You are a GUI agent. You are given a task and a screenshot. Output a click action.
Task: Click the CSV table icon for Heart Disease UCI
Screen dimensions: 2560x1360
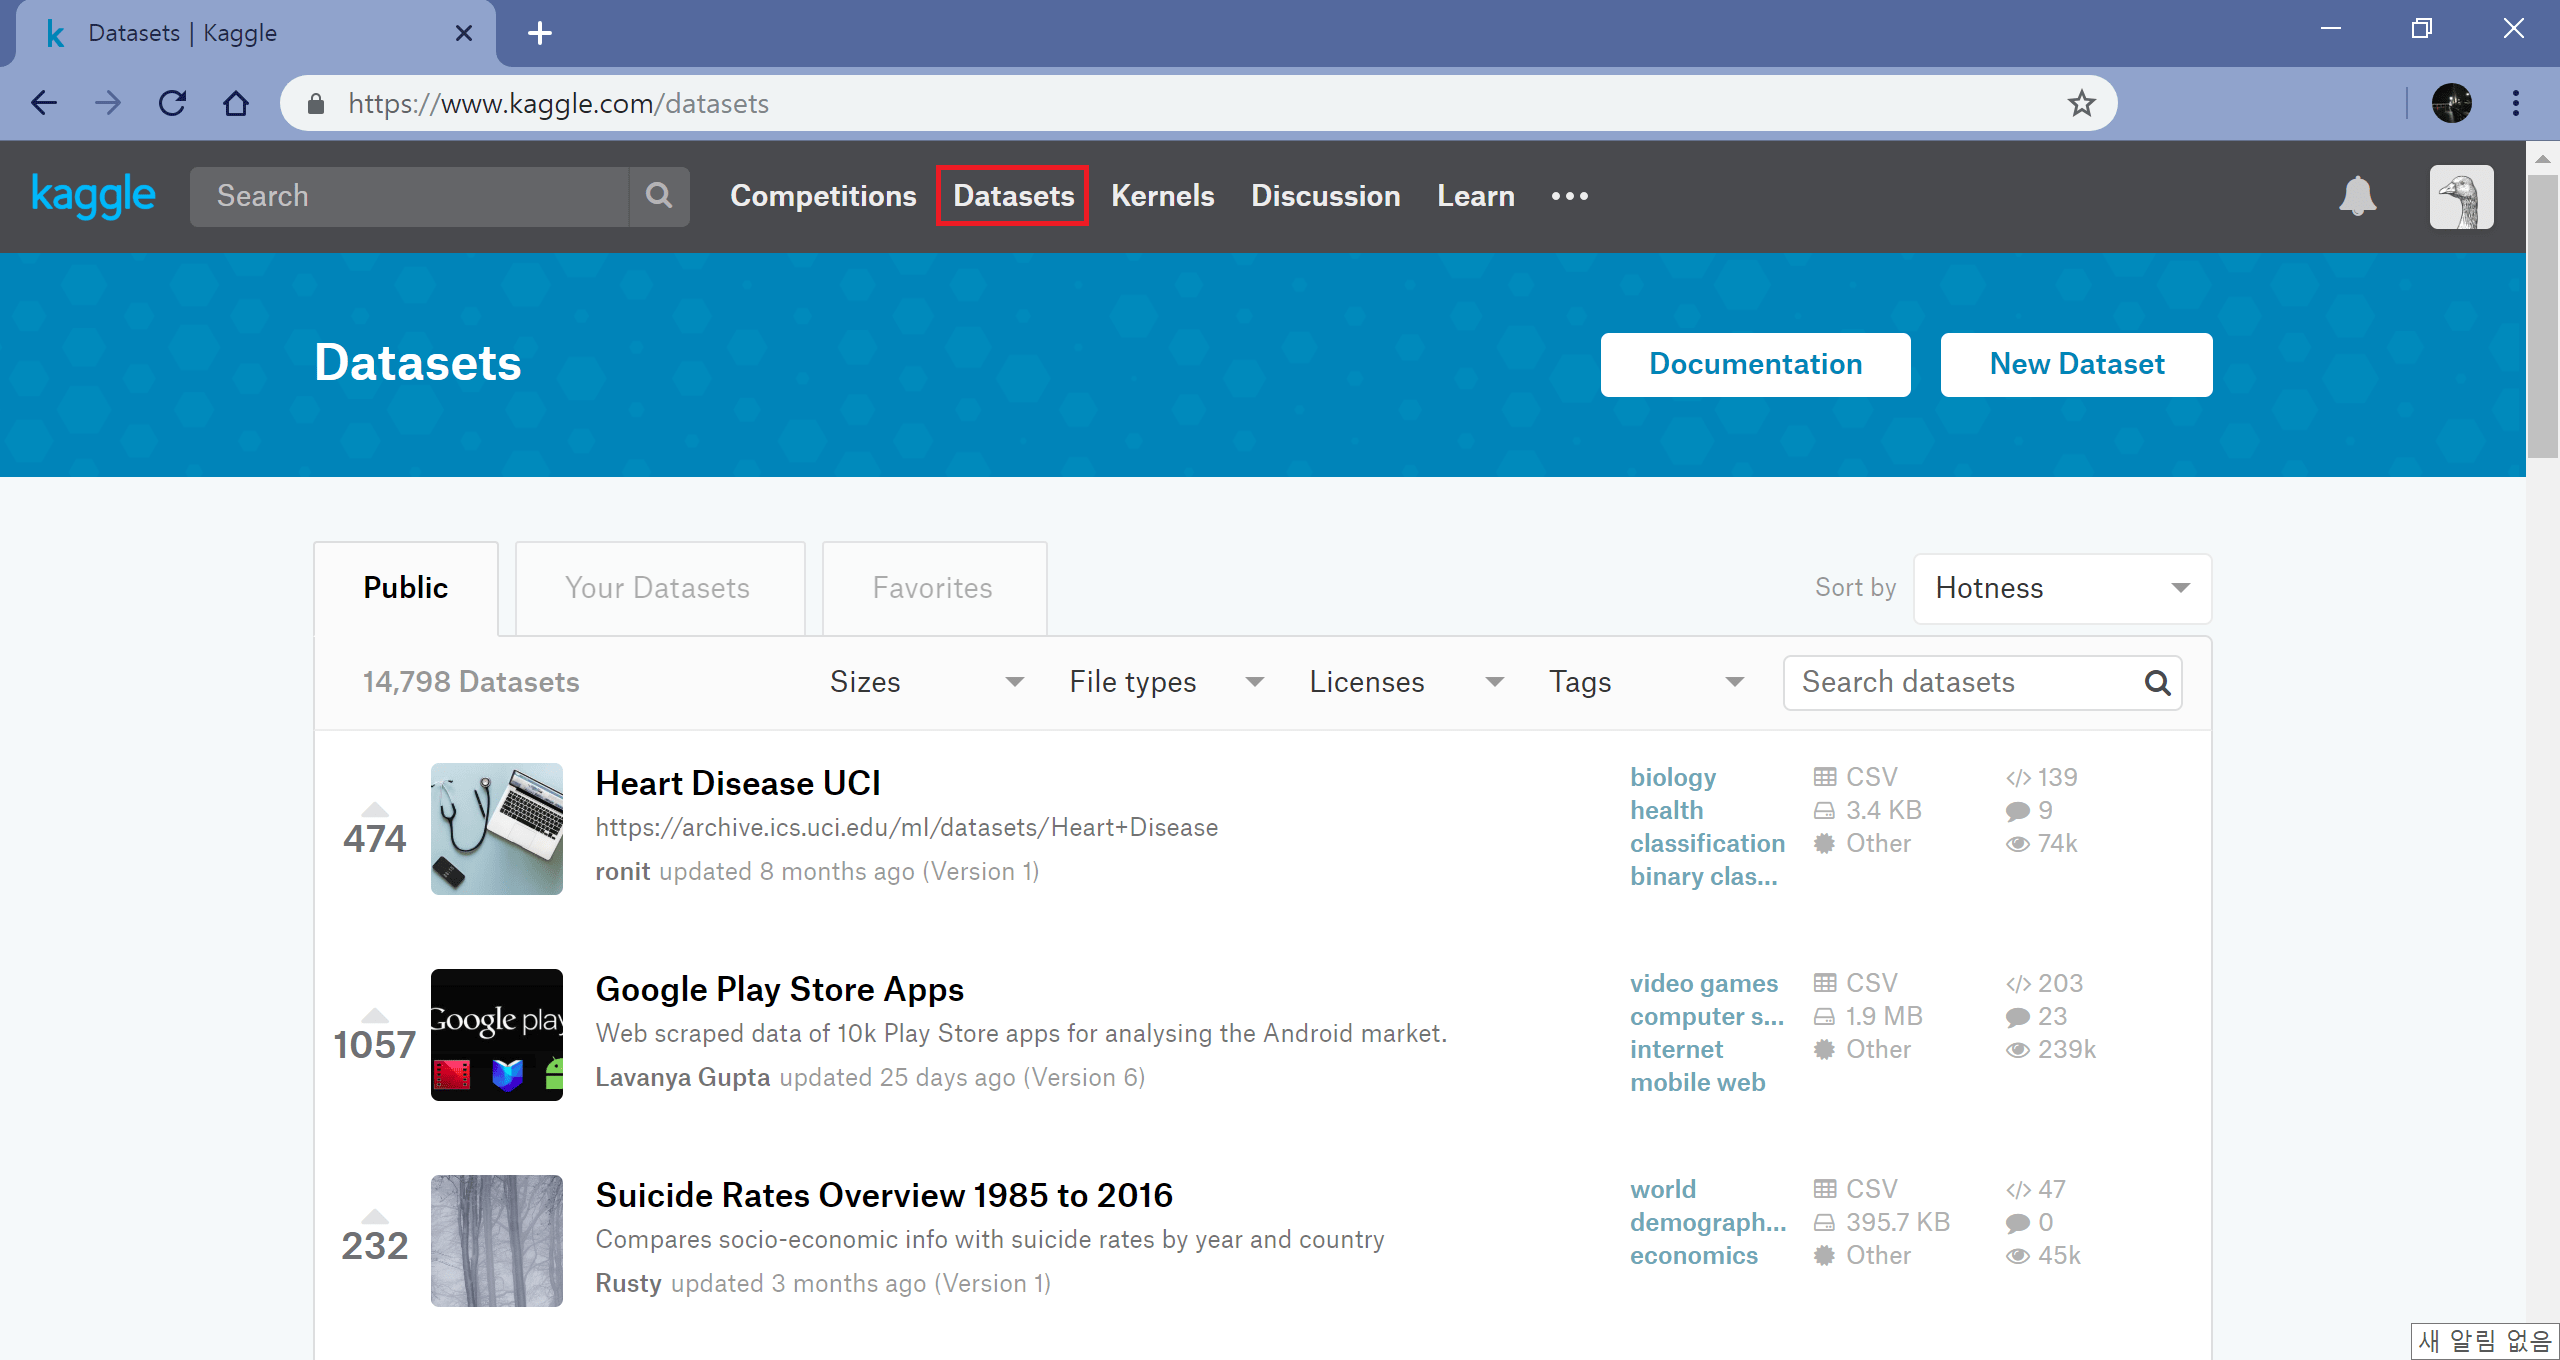1825,777
